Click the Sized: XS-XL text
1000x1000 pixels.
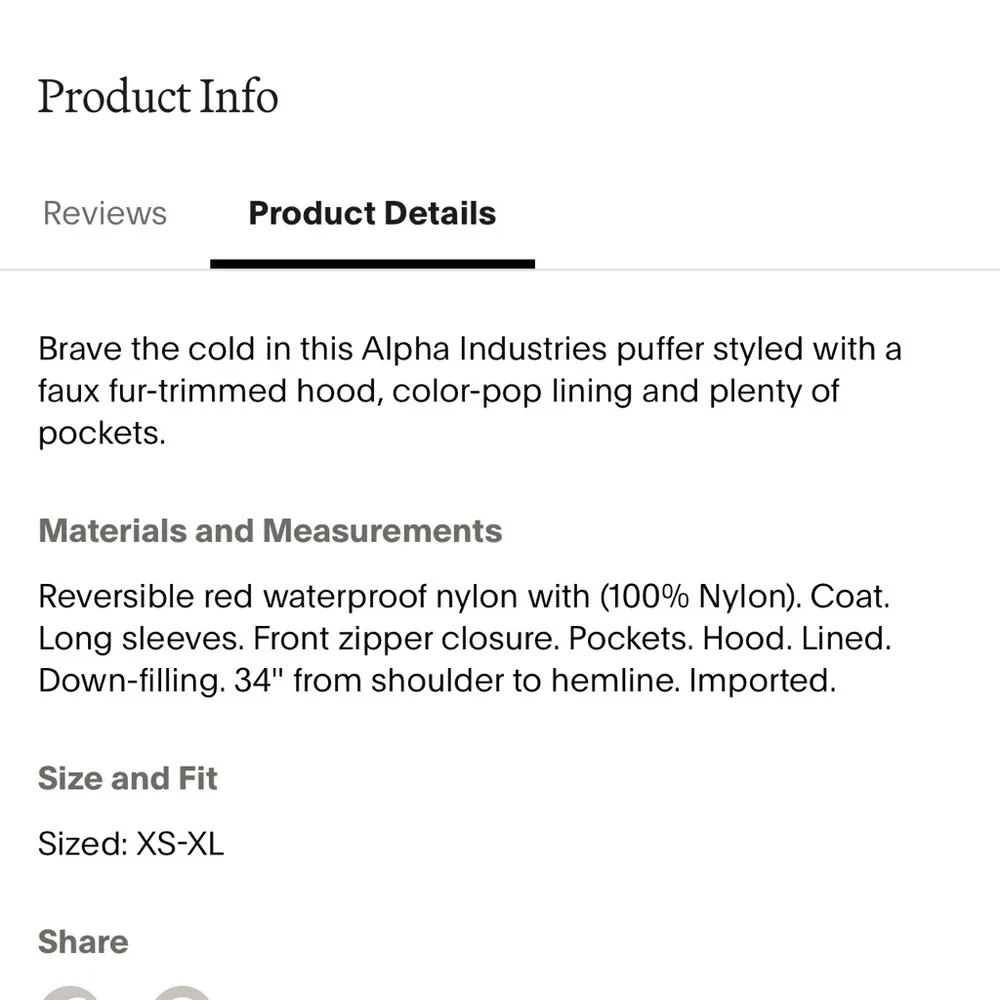point(131,844)
